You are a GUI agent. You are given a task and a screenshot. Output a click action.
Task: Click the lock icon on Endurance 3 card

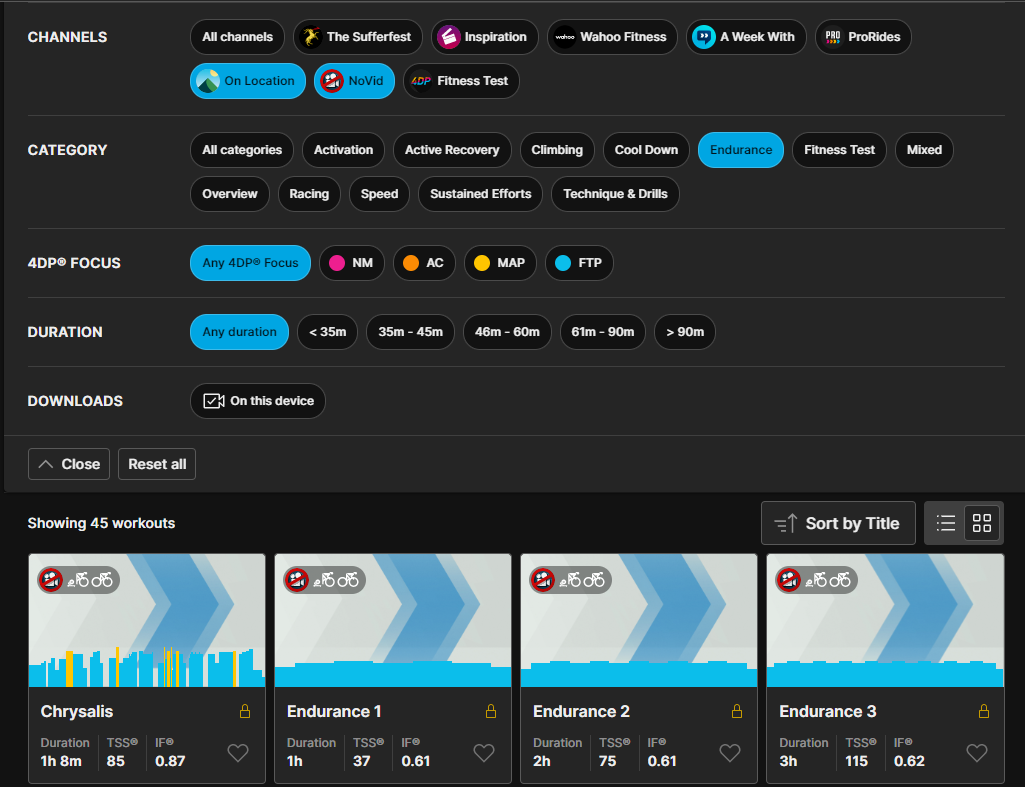984,711
